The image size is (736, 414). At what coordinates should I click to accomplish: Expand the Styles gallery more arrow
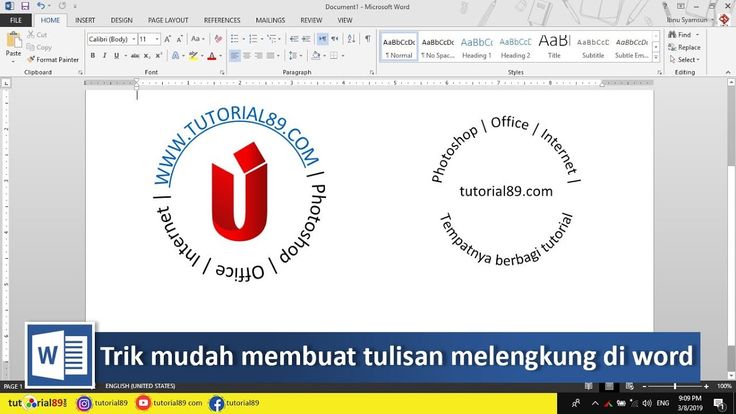pyautogui.click(x=656, y=58)
